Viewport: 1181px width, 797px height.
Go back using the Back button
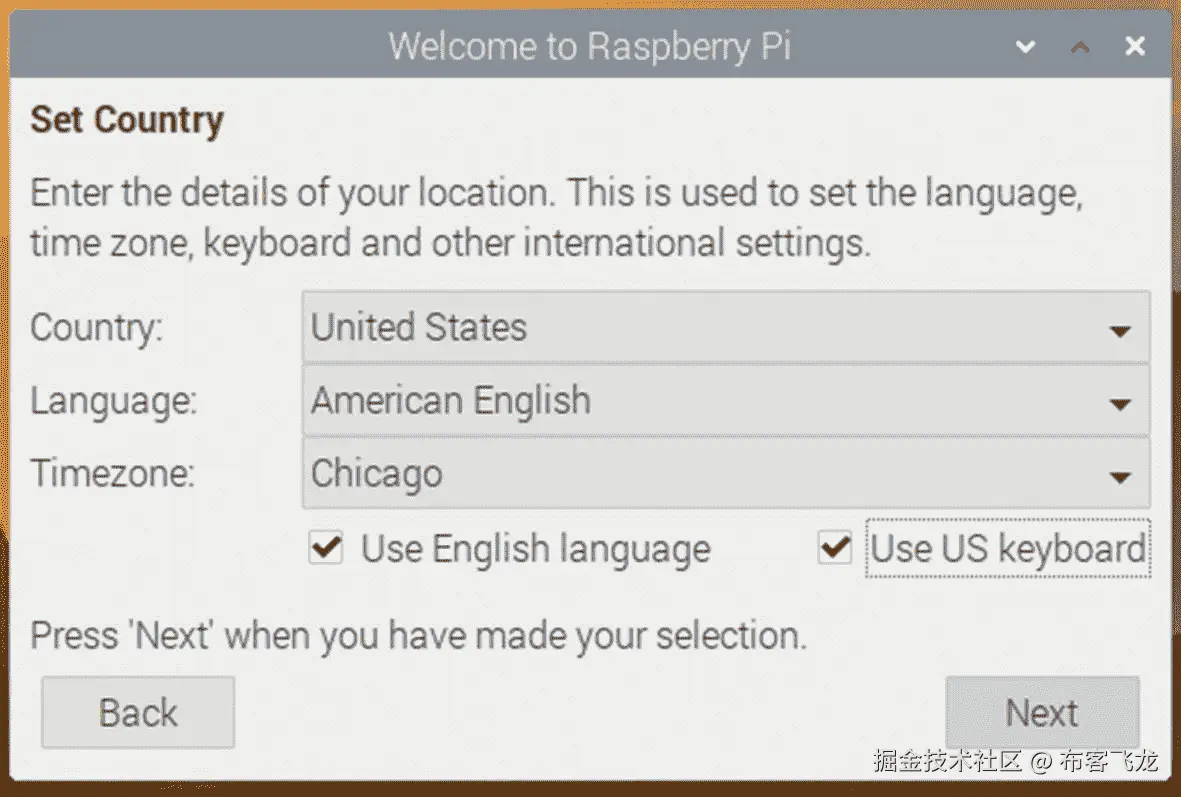pyautogui.click(x=138, y=713)
